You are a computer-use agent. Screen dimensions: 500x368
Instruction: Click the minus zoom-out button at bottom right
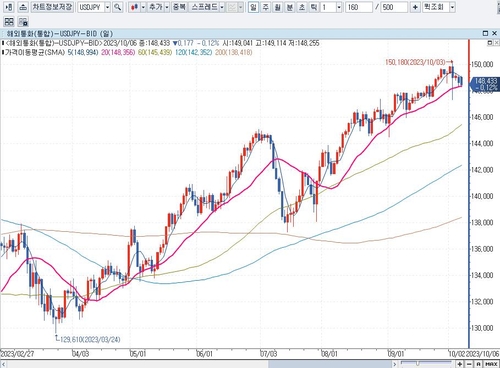coord(469,364)
